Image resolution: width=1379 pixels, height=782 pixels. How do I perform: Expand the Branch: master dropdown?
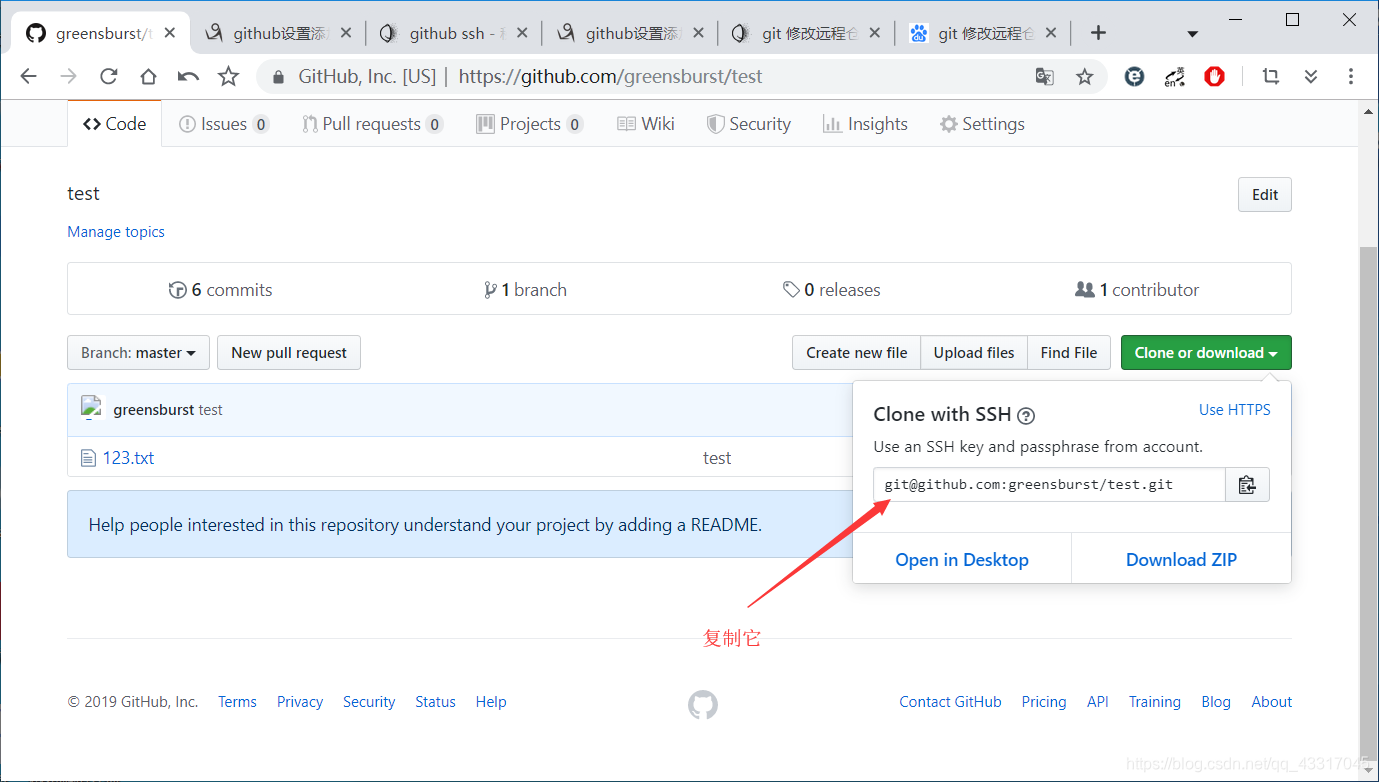138,352
